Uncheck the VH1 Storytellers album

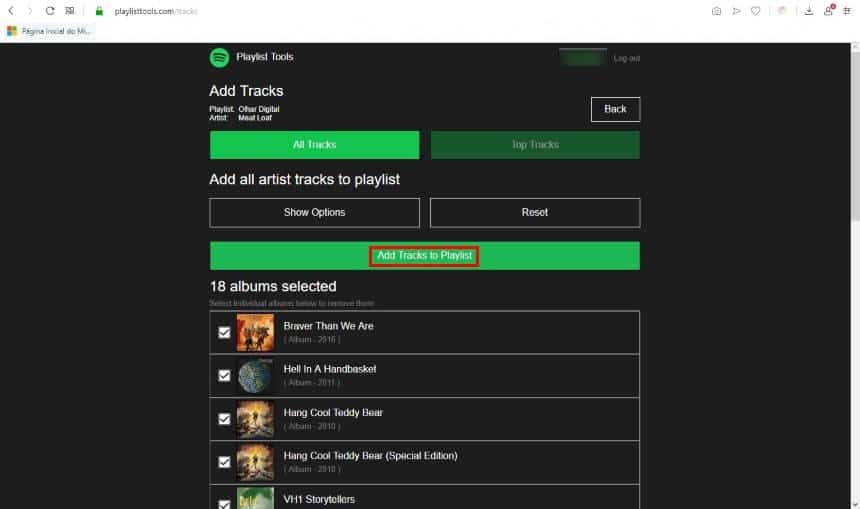pyautogui.click(x=224, y=504)
